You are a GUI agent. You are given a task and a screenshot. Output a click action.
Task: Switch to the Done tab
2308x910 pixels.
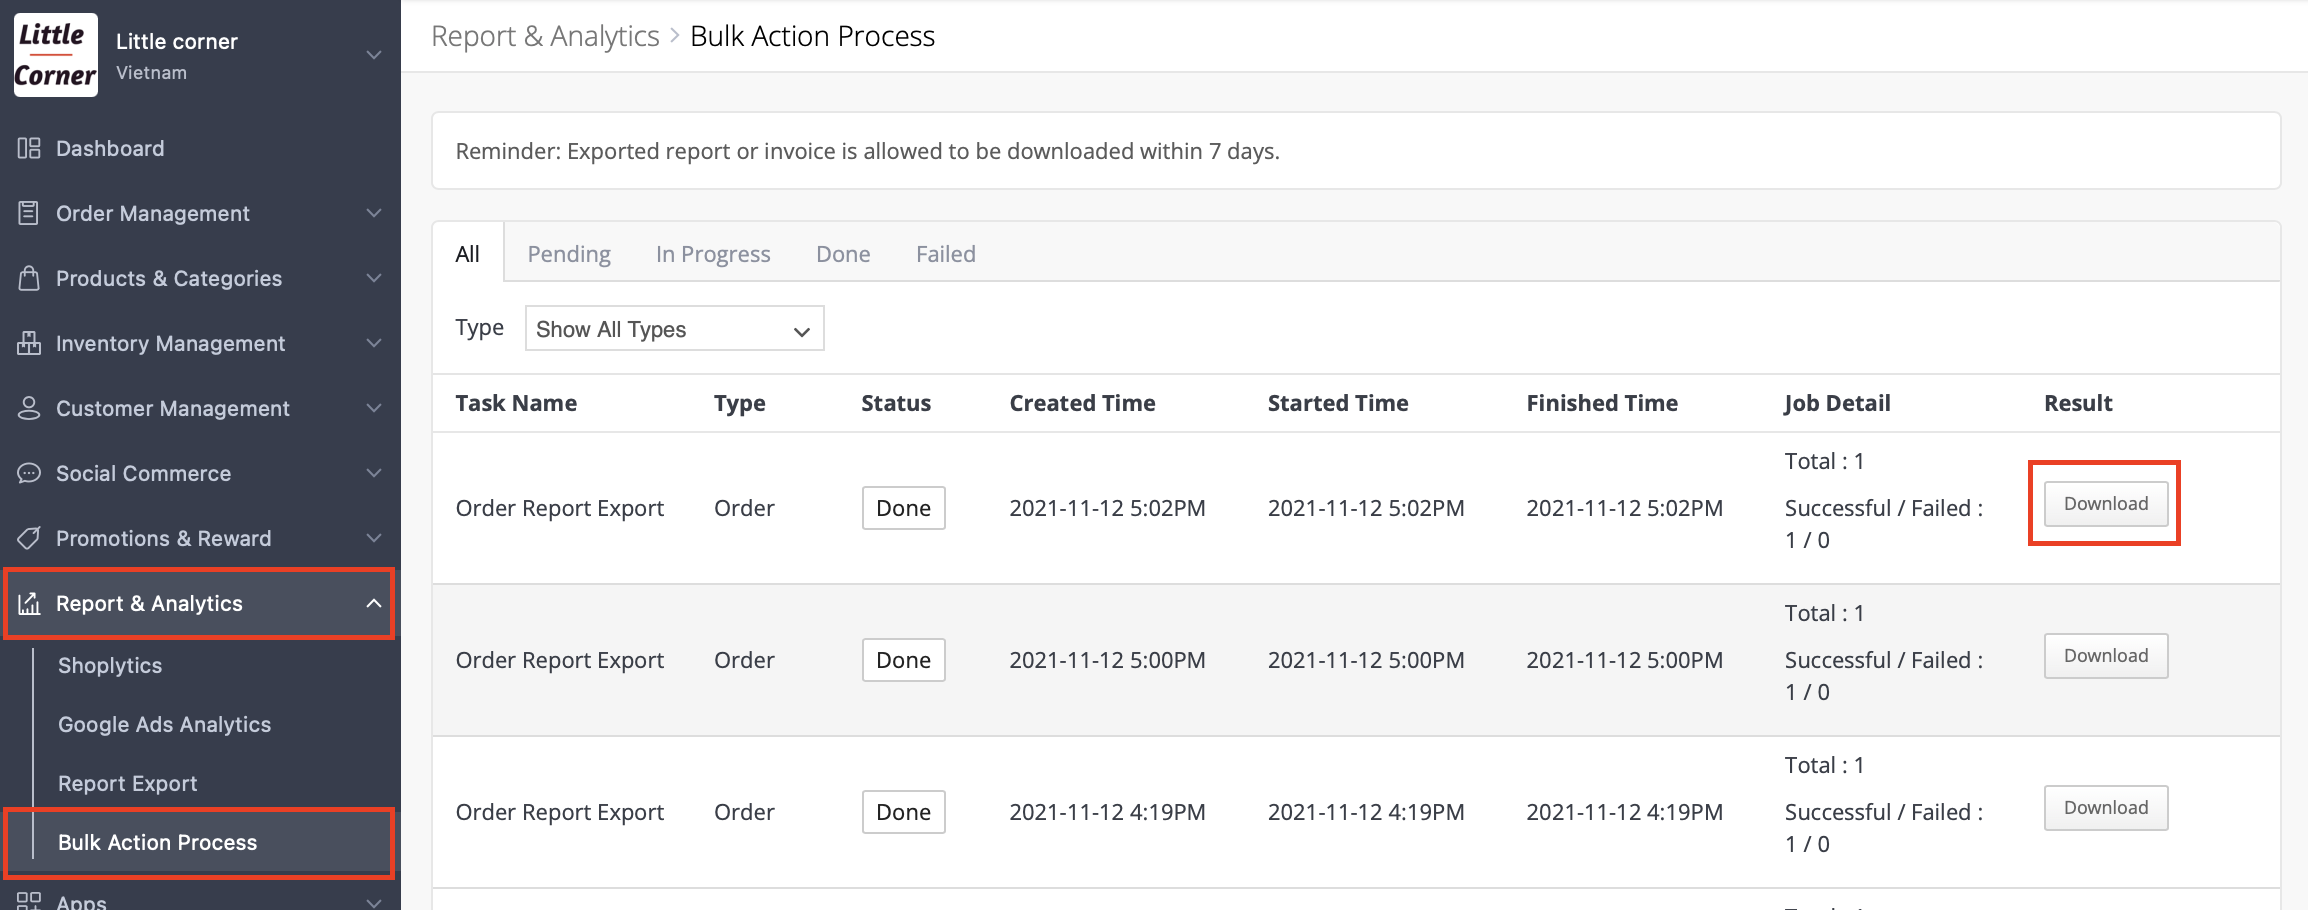click(843, 254)
